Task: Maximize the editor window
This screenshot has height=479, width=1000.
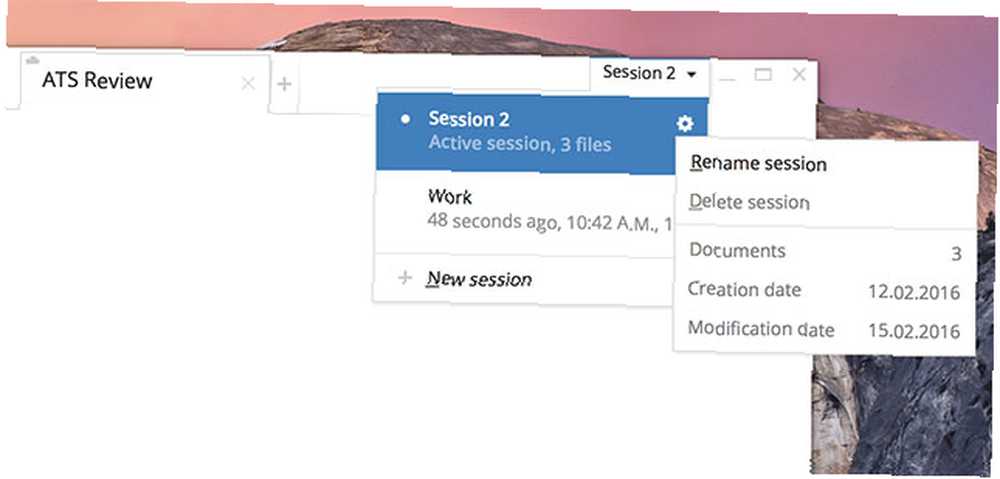Action: [763, 75]
